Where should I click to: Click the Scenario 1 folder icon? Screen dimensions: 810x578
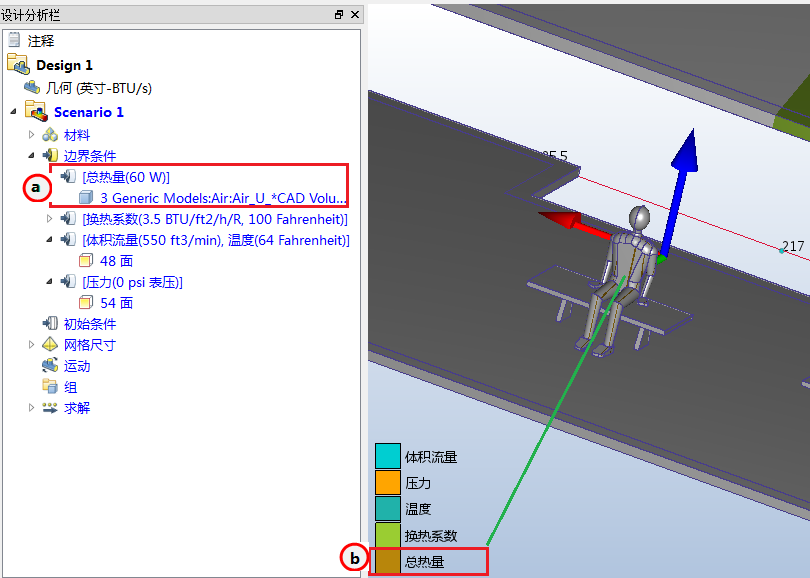coord(36,111)
